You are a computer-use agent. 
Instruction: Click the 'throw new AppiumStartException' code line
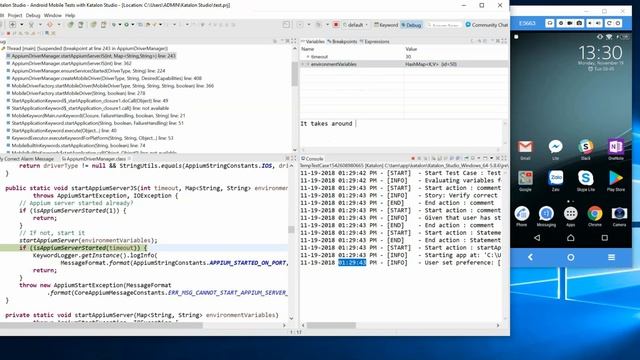tap(95, 285)
